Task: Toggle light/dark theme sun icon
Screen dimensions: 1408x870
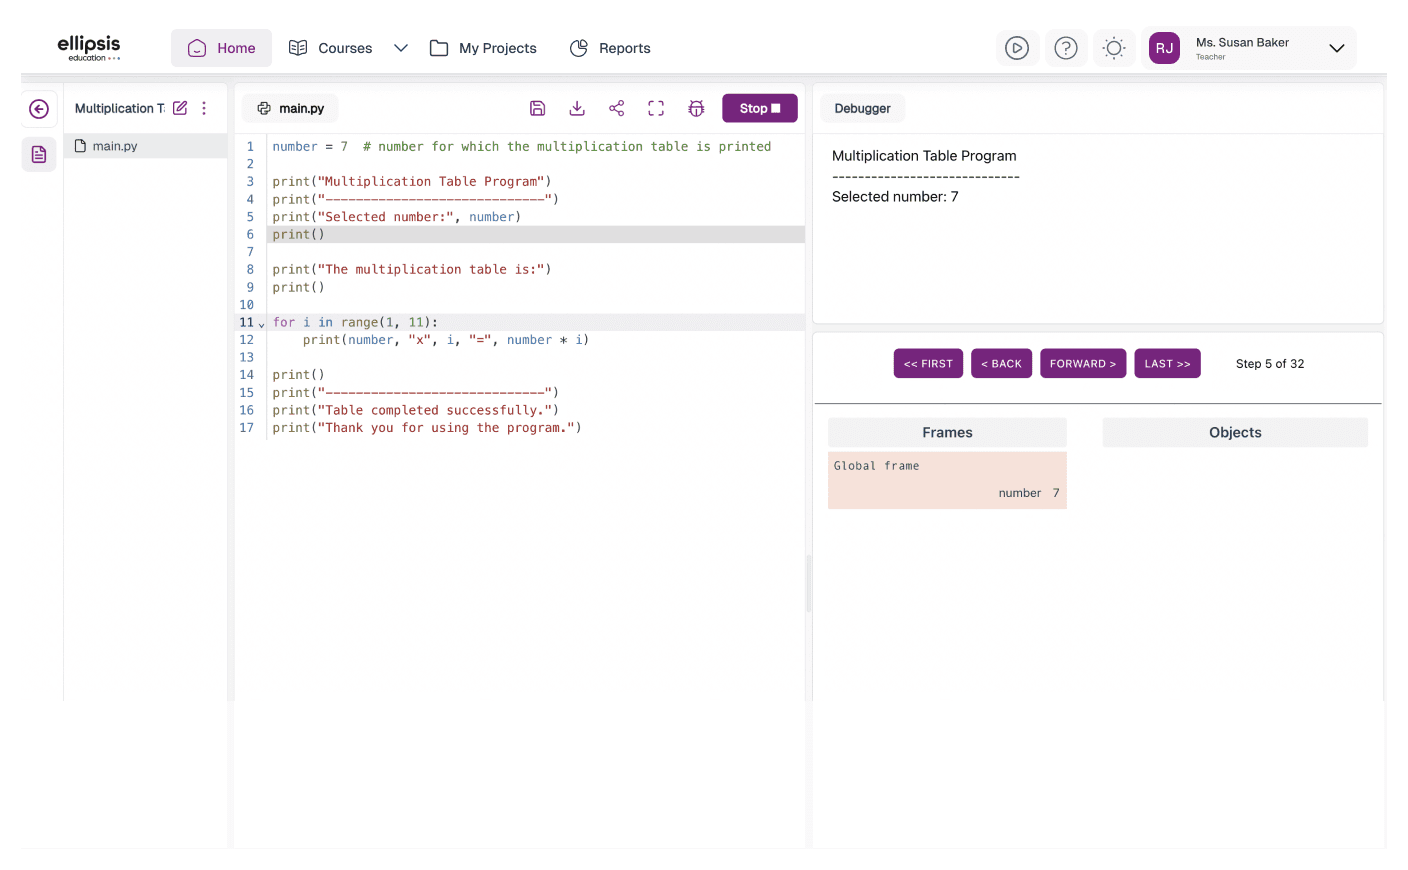Action: (x=1114, y=48)
